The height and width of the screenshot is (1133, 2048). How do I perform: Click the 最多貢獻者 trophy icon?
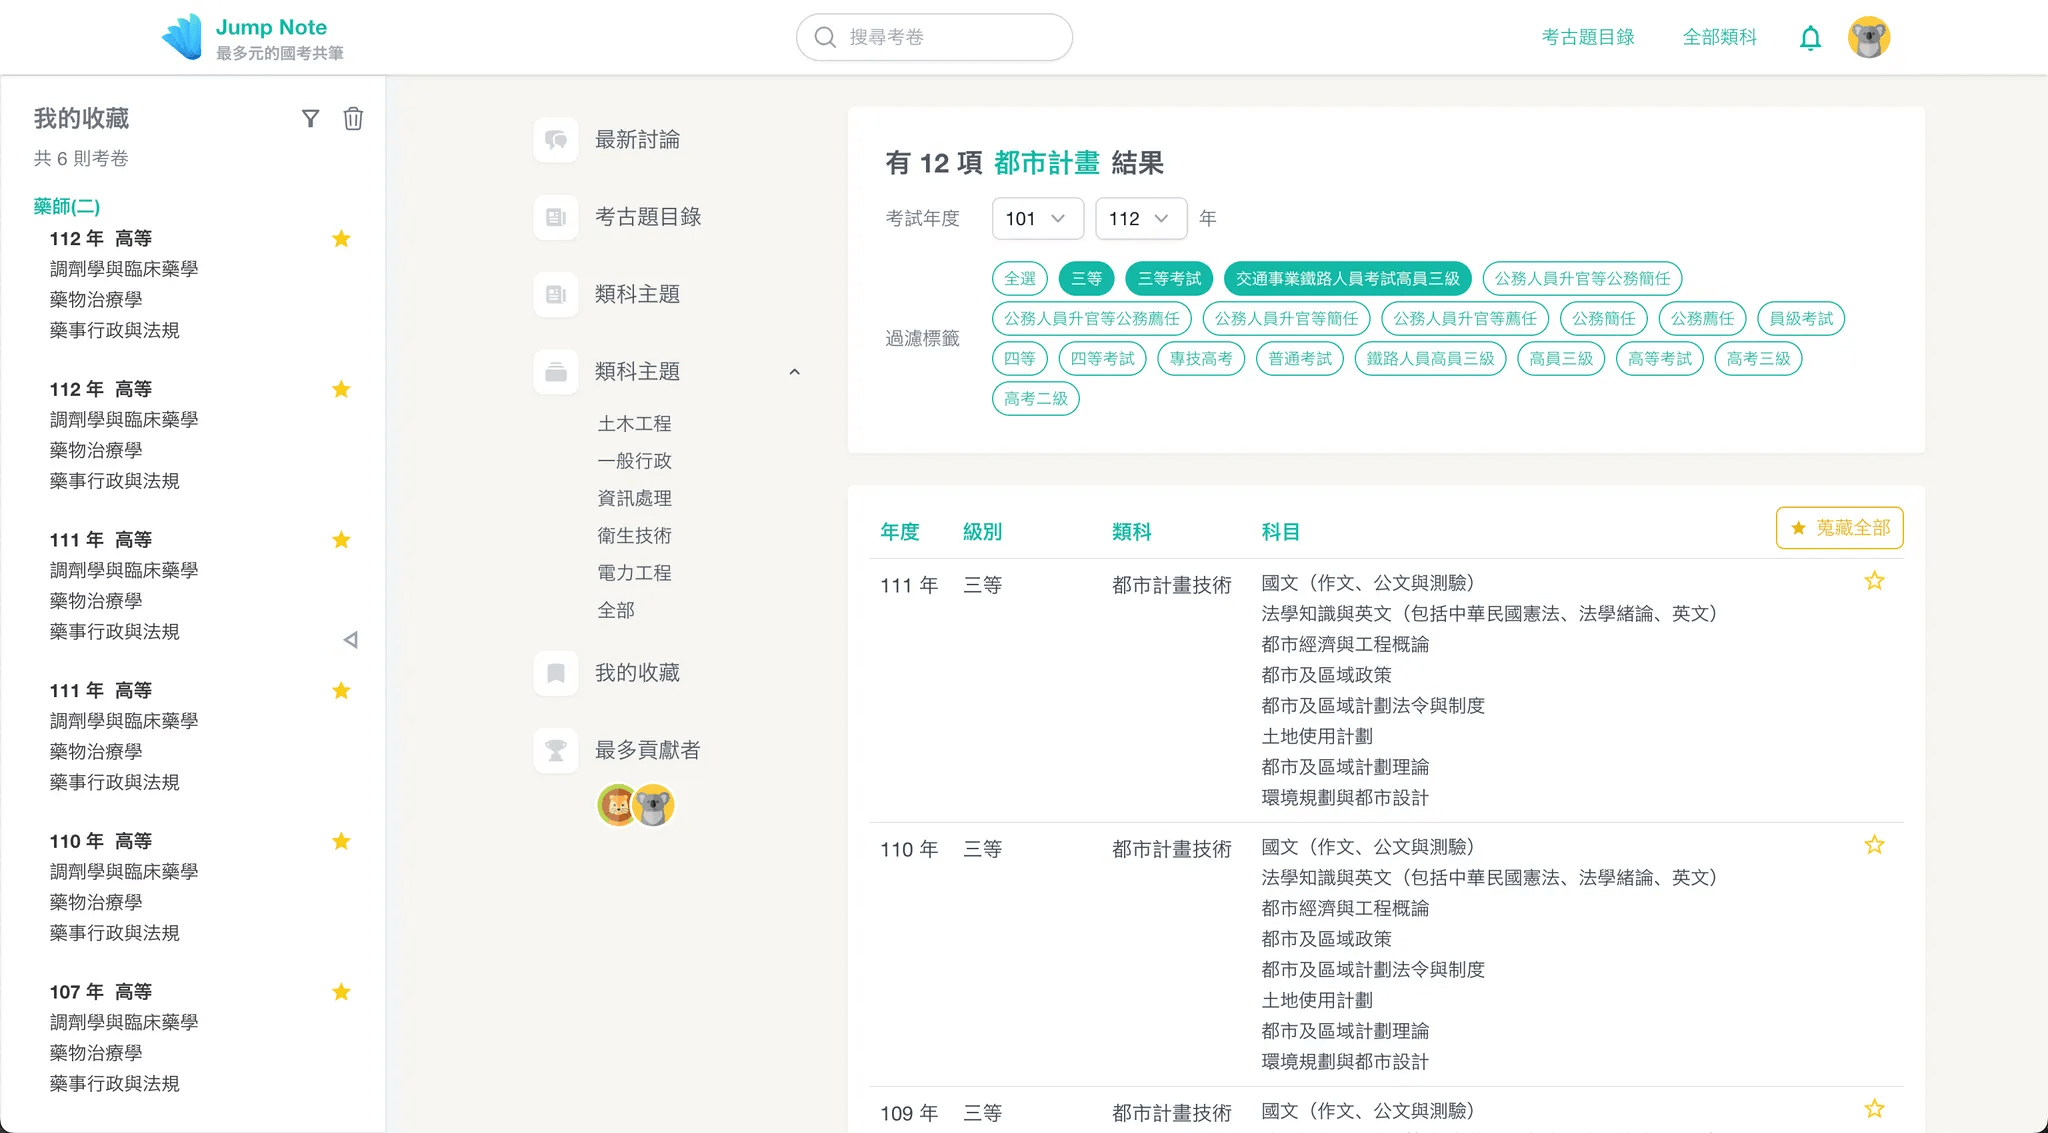click(x=556, y=750)
